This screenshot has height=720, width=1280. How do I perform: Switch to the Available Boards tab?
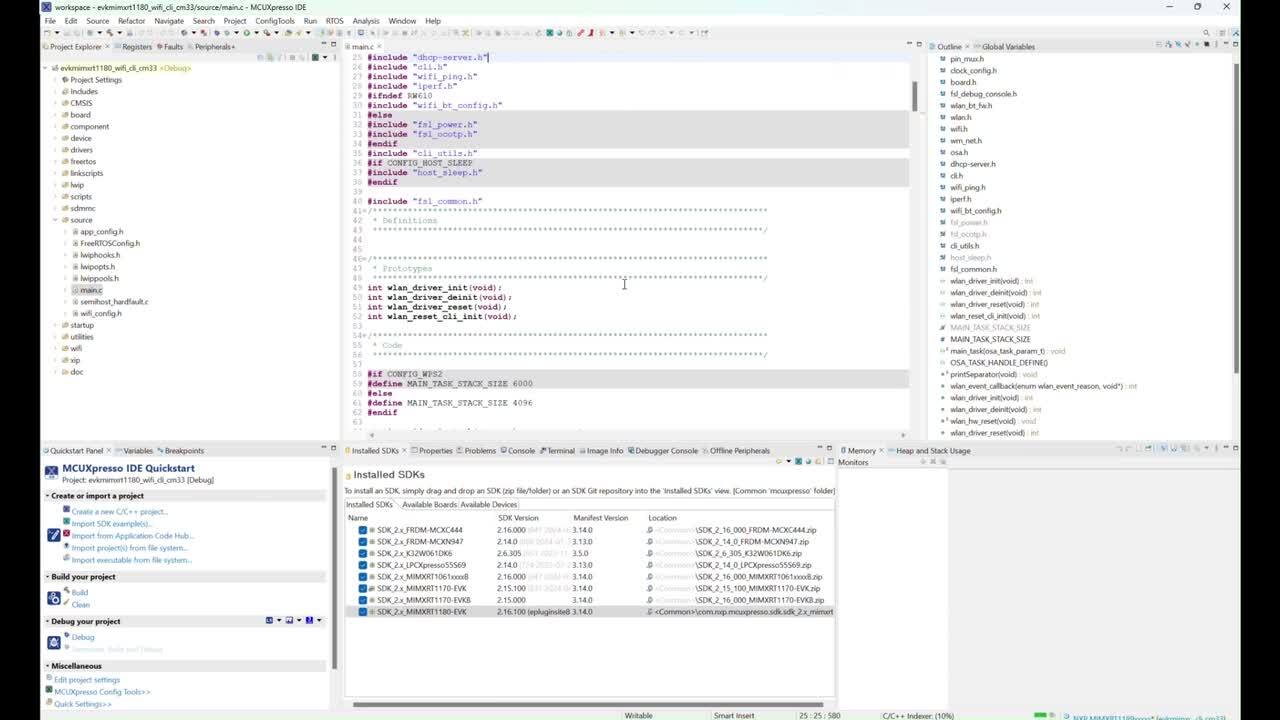428,504
